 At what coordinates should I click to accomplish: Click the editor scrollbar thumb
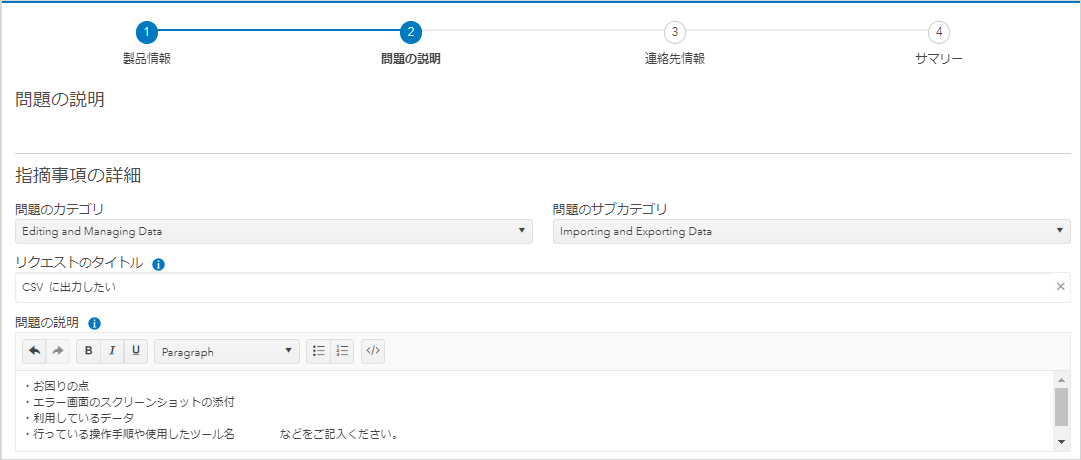coord(1062,407)
